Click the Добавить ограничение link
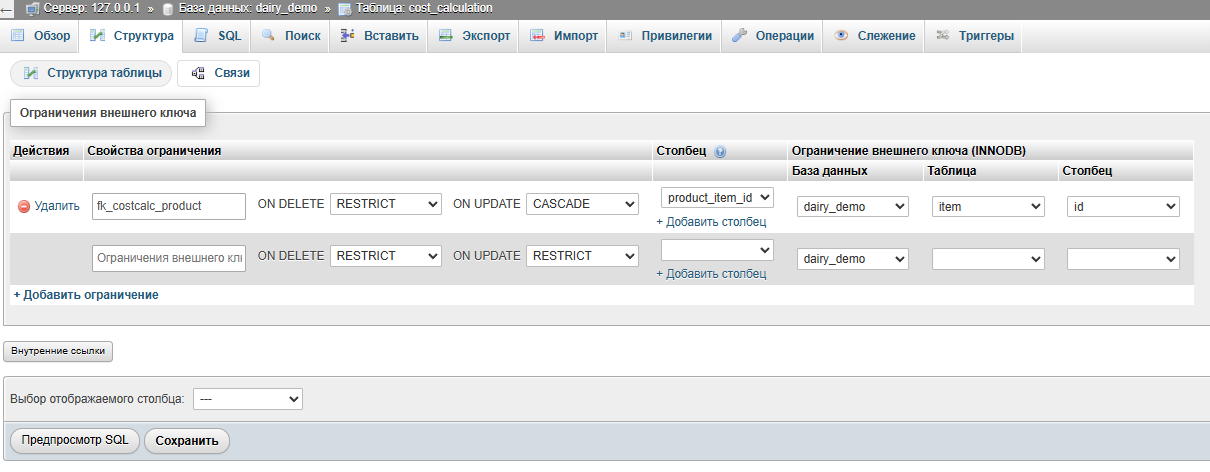The width and height of the screenshot is (1210, 472). coord(85,295)
